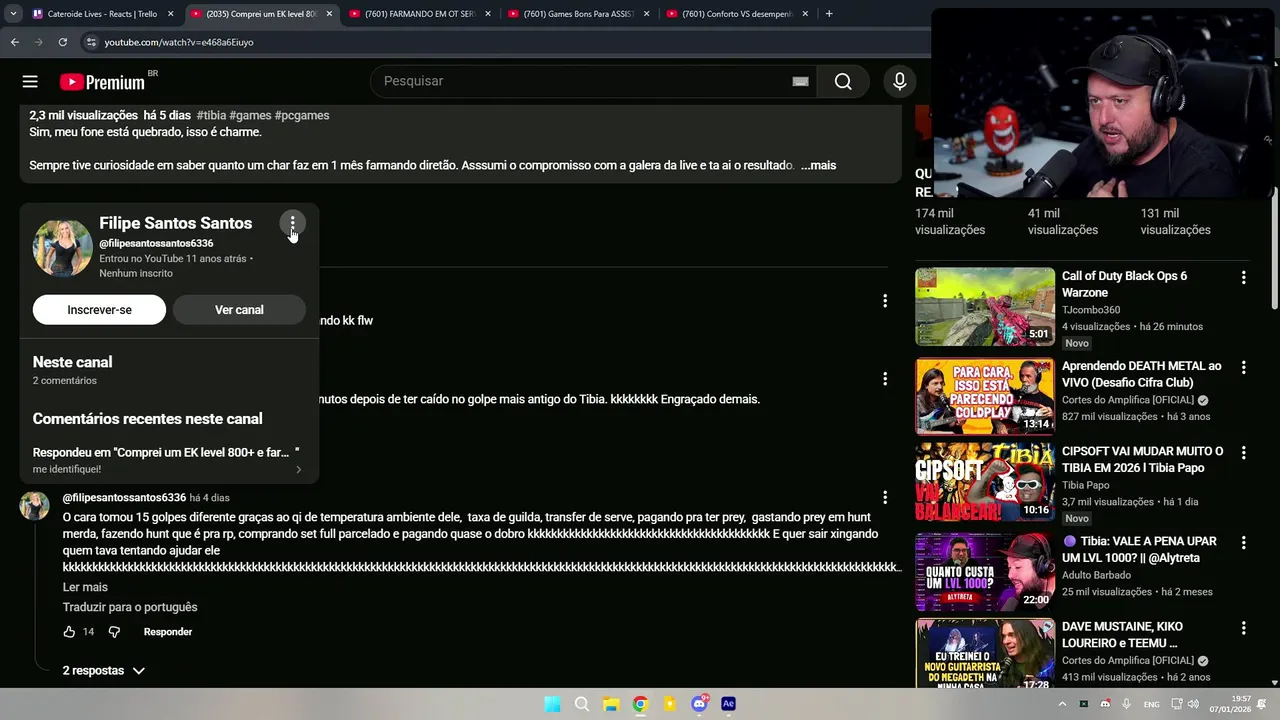Reload the page
Viewport: 1280px width, 720px height.
[x=62, y=42]
